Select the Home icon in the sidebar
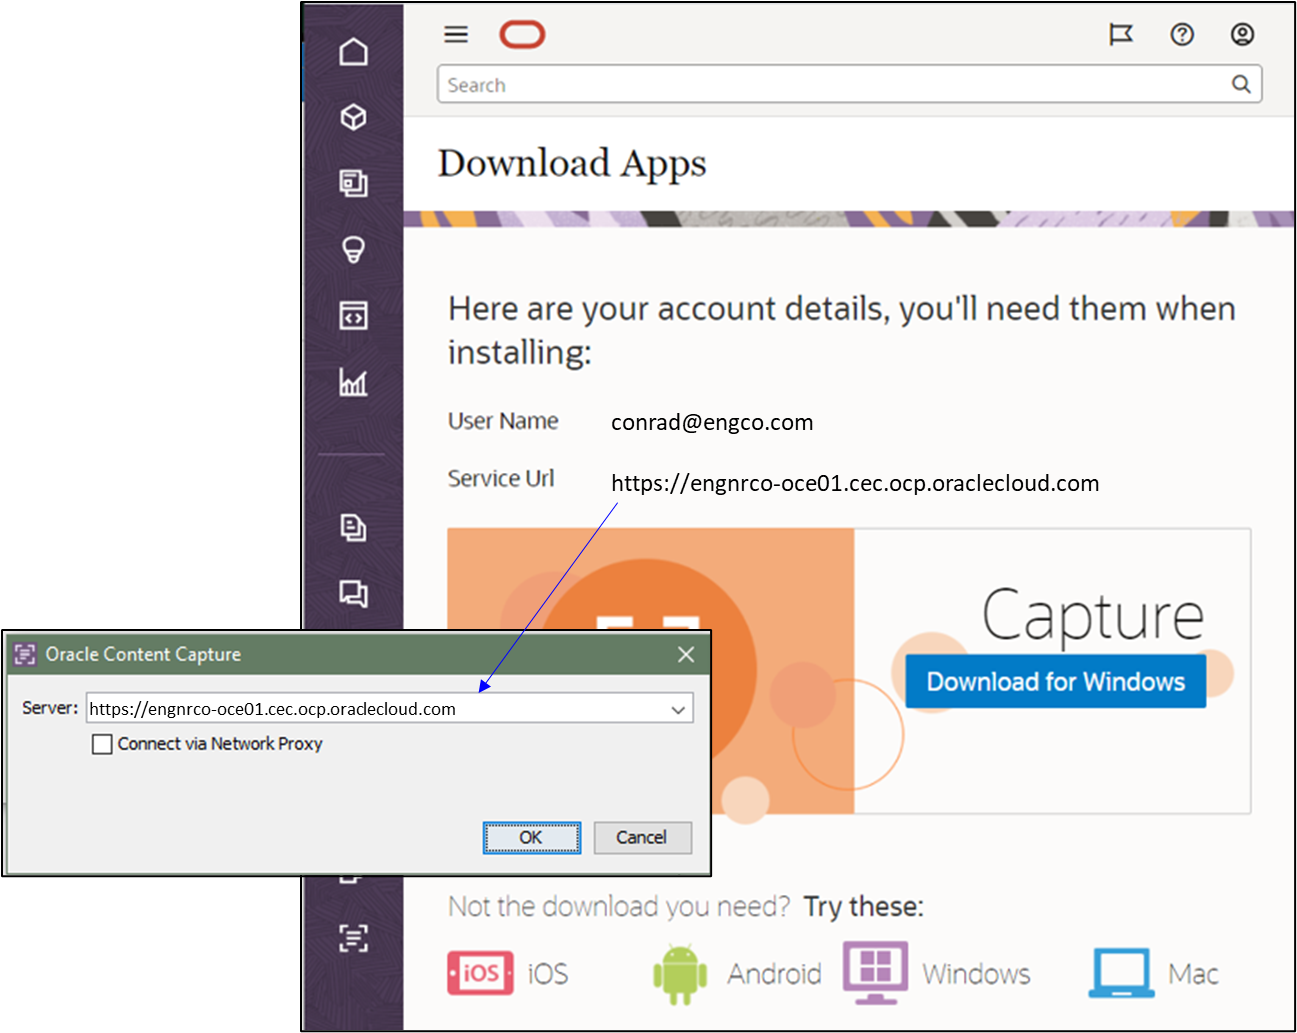This screenshot has width=1297, height=1033. point(354,51)
